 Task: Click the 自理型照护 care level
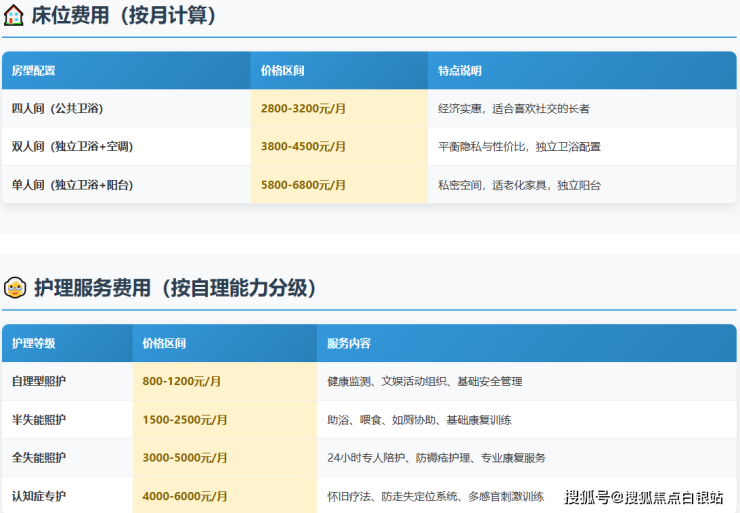click(39, 381)
